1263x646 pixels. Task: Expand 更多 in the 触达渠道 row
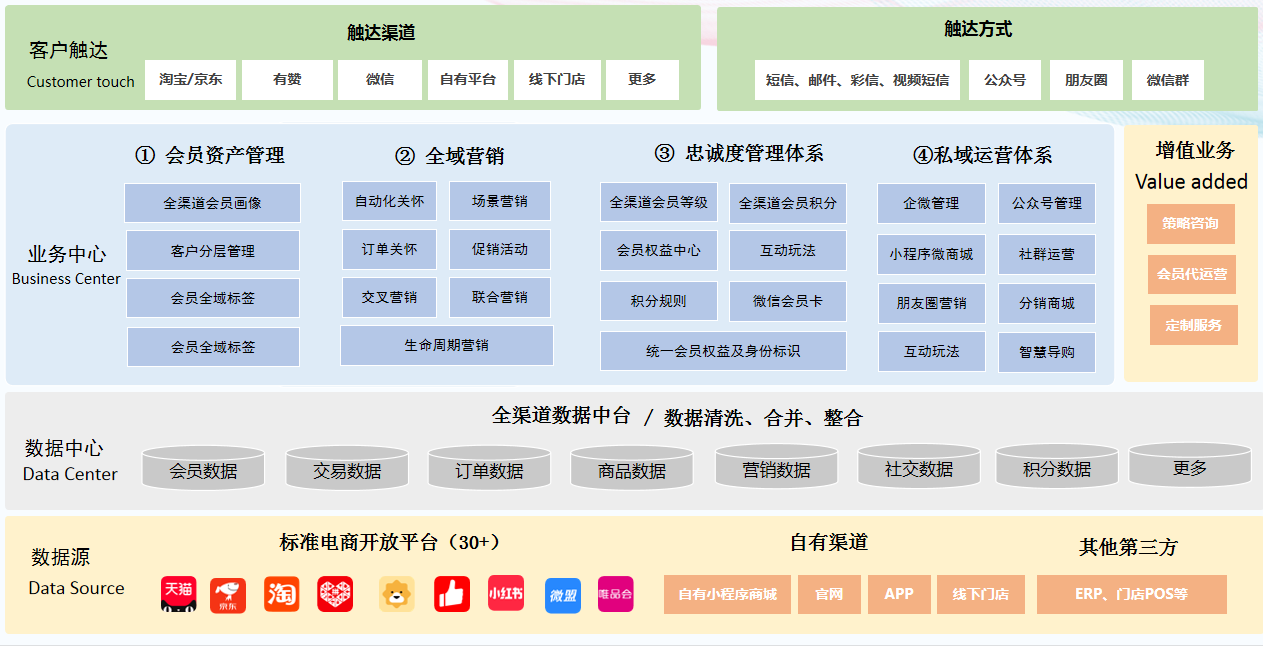(642, 80)
